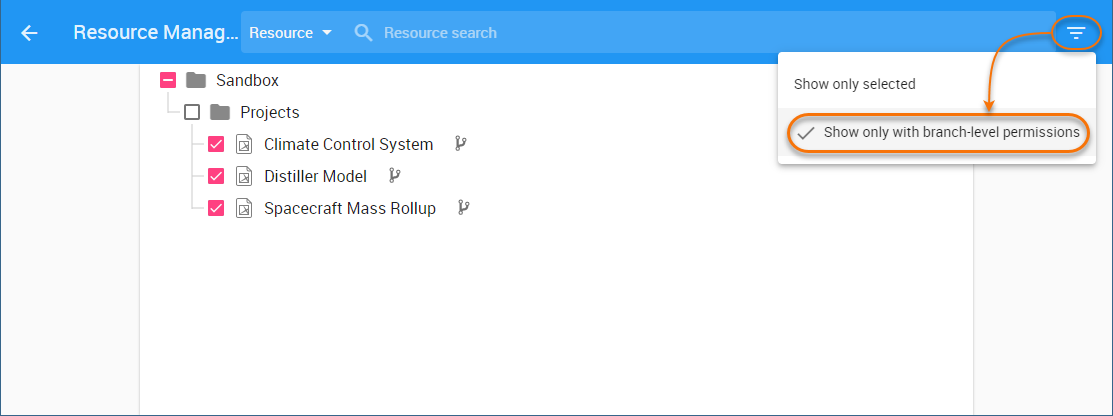Click branch icon beside Distiller Model

394,176
